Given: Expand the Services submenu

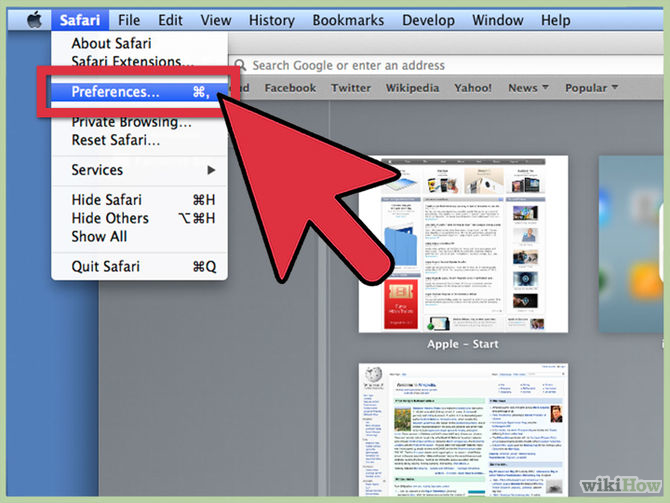Looking at the screenshot, I should coord(139,170).
